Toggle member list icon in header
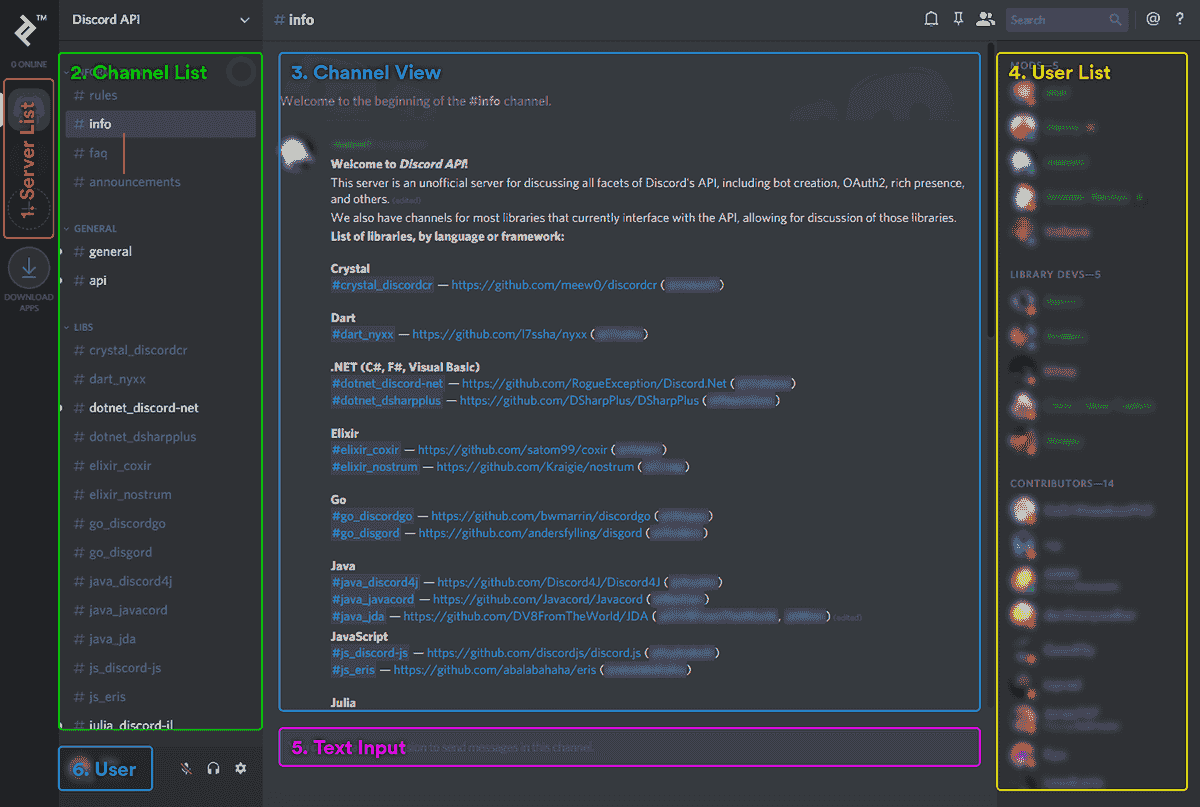Image resolution: width=1200 pixels, height=807 pixels. pos(986,19)
